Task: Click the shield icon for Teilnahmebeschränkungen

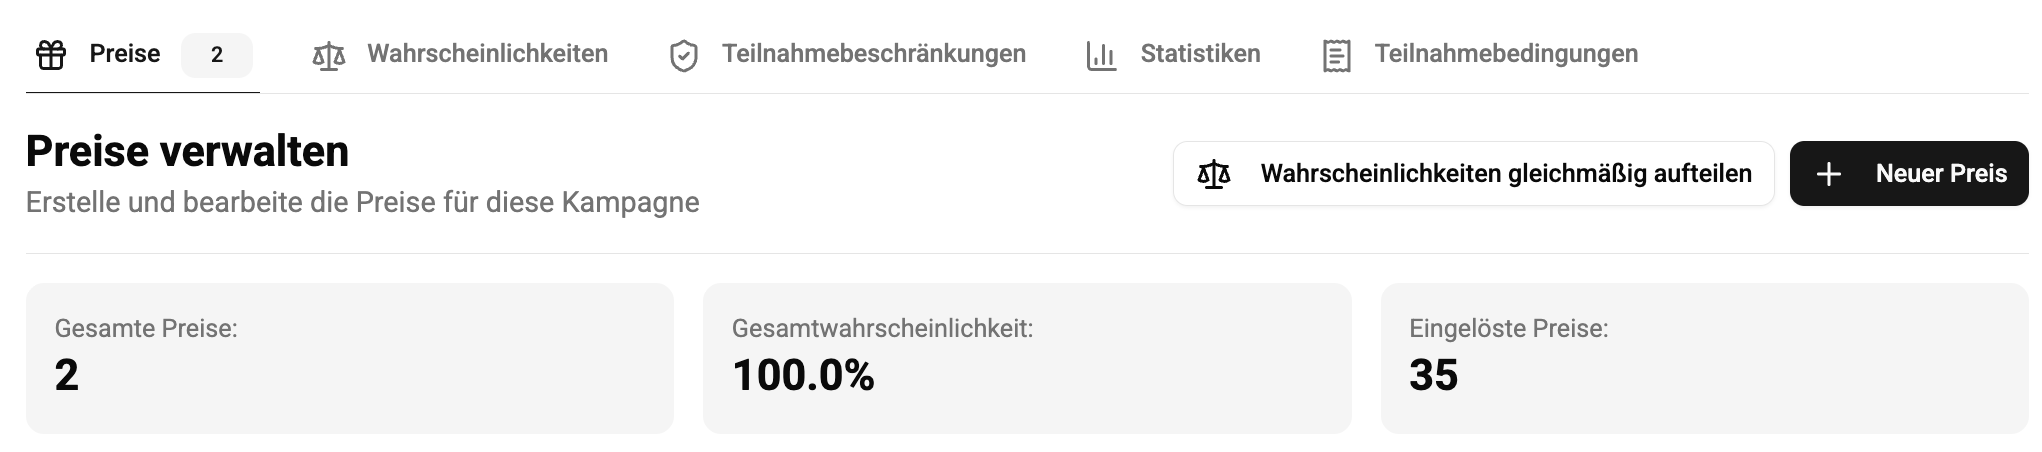Action: click(684, 56)
